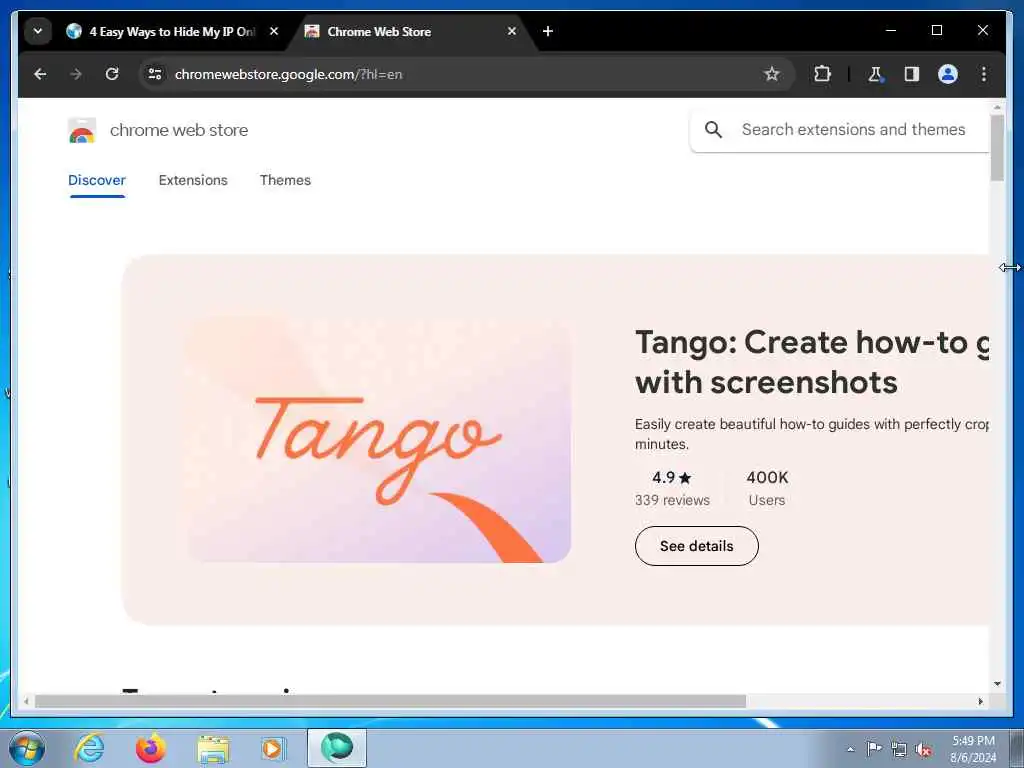Maximize the Chrome window
The width and height of the screenshot is (1024, 768).
click(x=936, y=31)
